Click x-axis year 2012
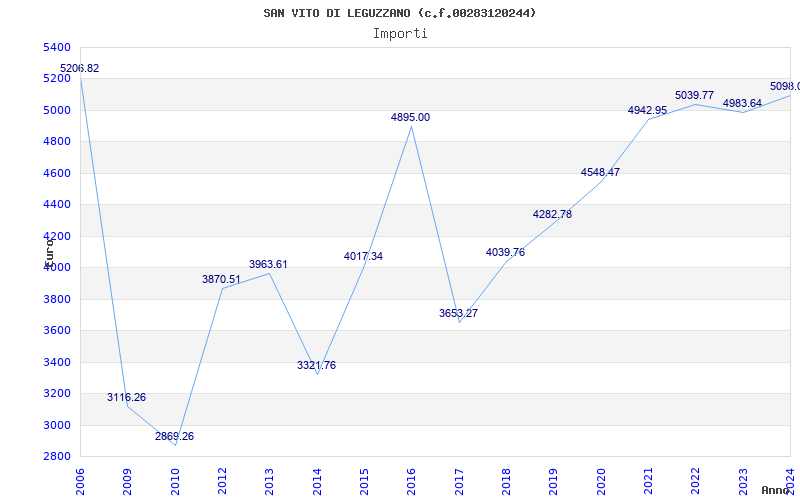Screen dimensions: 800x500 click(222, 481)
